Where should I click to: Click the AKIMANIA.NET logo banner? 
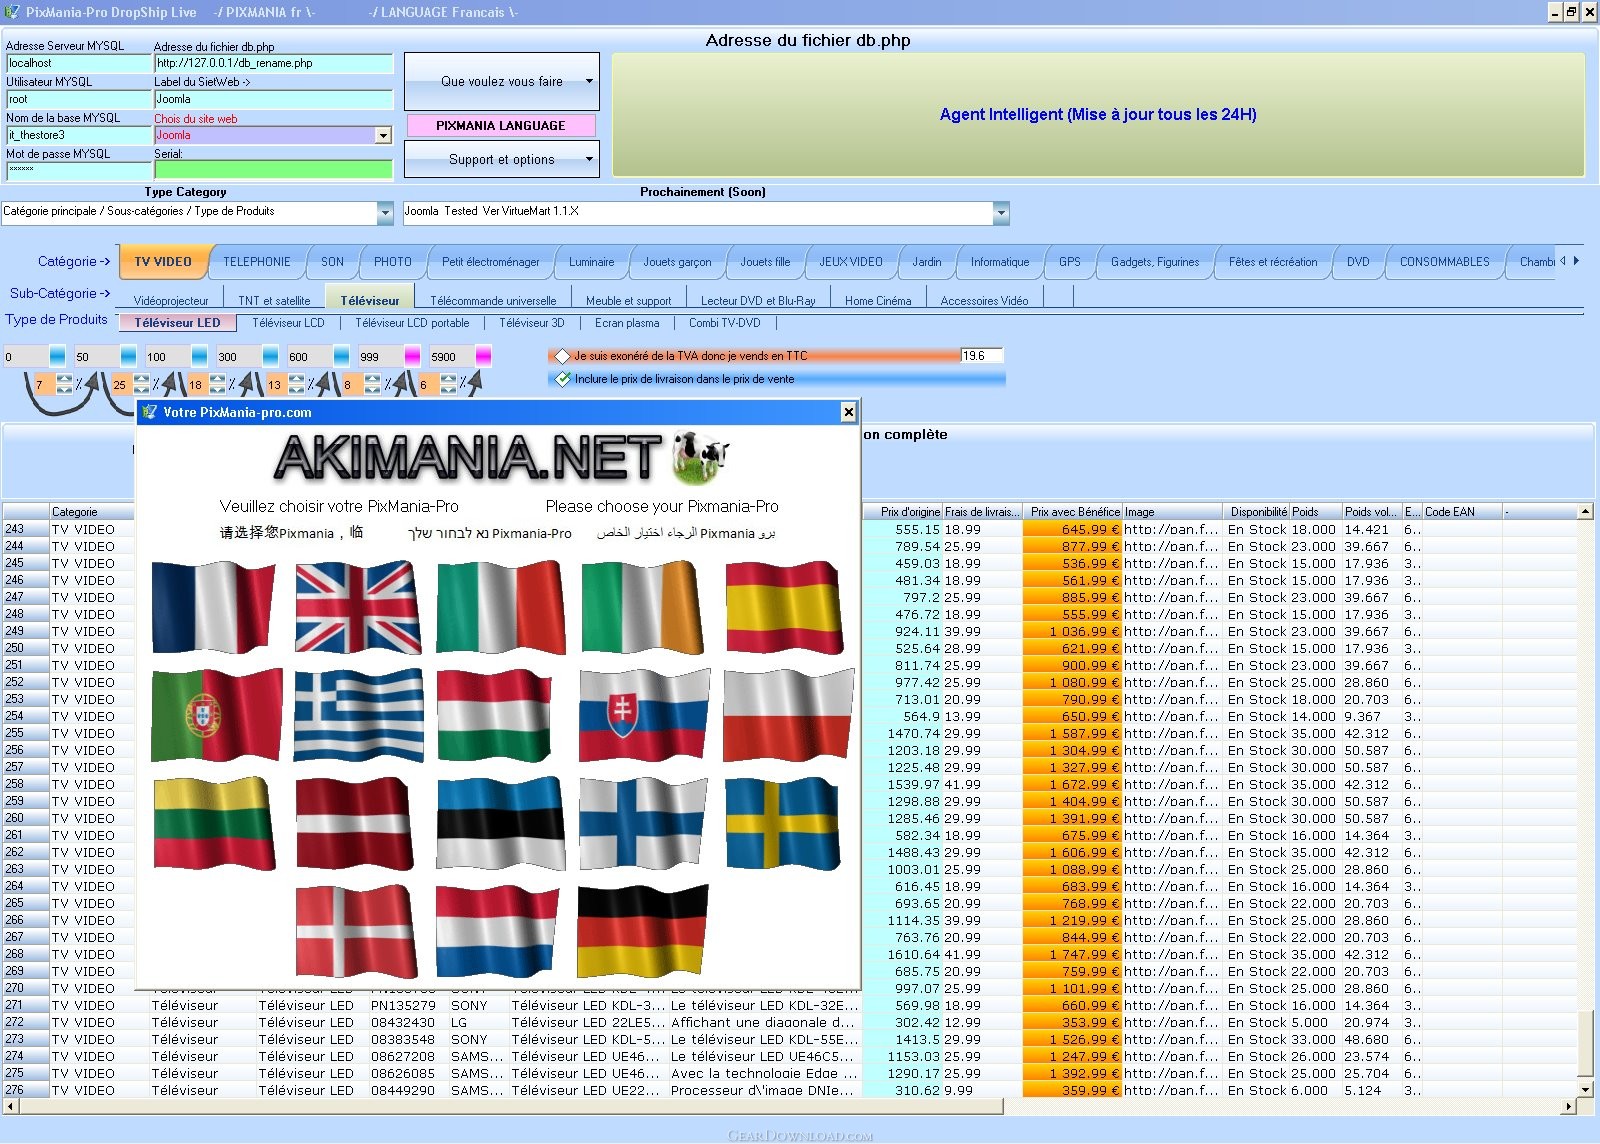pos(500,457)
